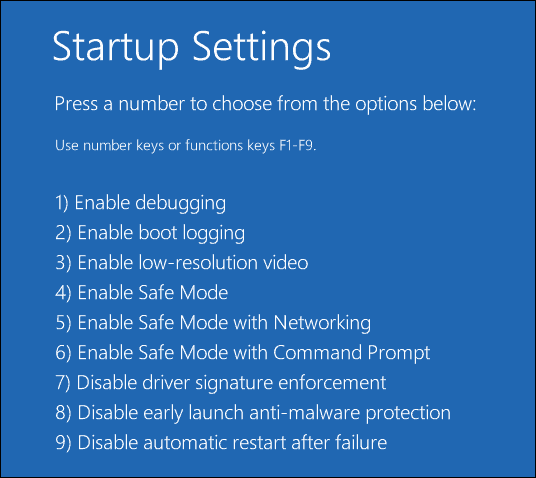Image resolution: width=536 pixels, height=478 pixels.
Task: Click the Startup Settings heading
Action: tap(192, 48)
